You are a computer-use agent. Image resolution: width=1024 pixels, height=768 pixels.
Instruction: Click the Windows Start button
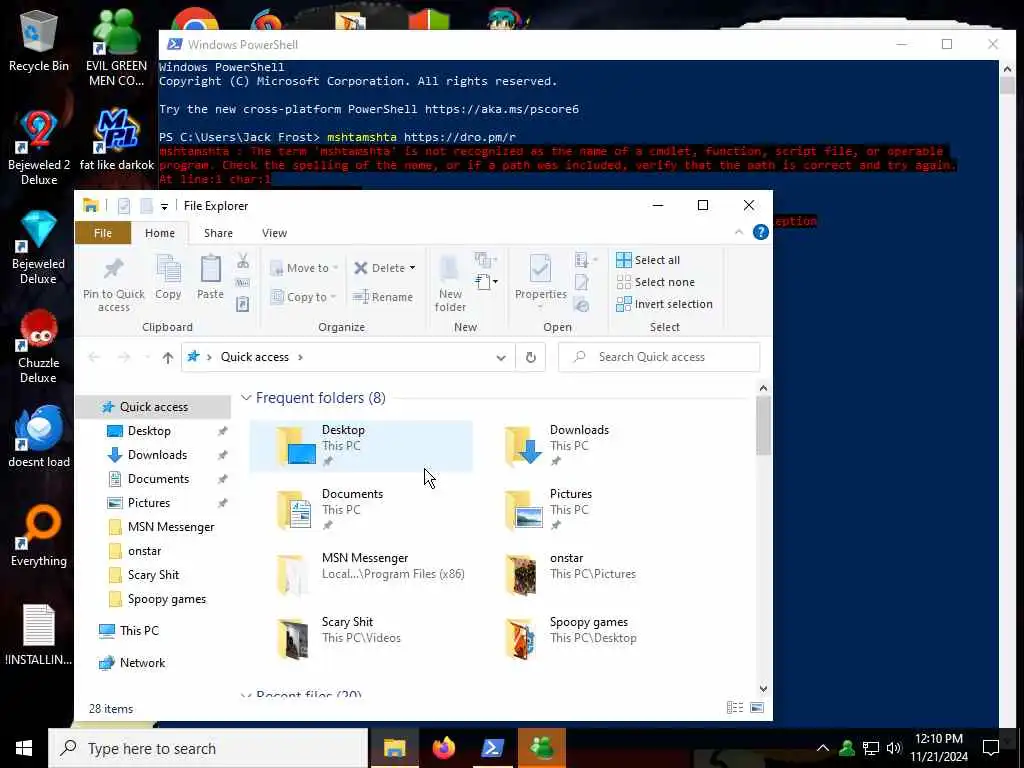[24, 748]
